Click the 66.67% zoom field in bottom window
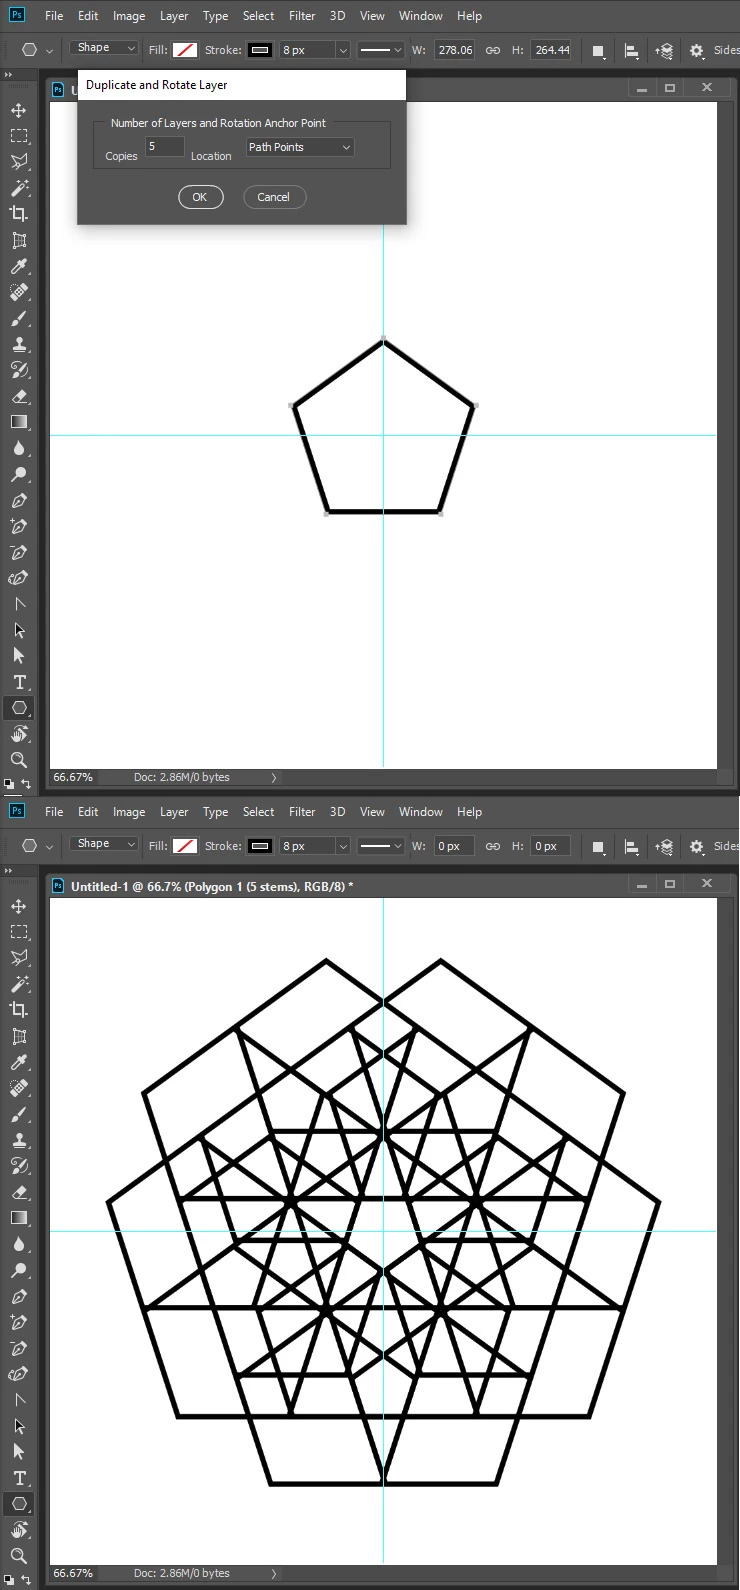 click(74, 1573)
